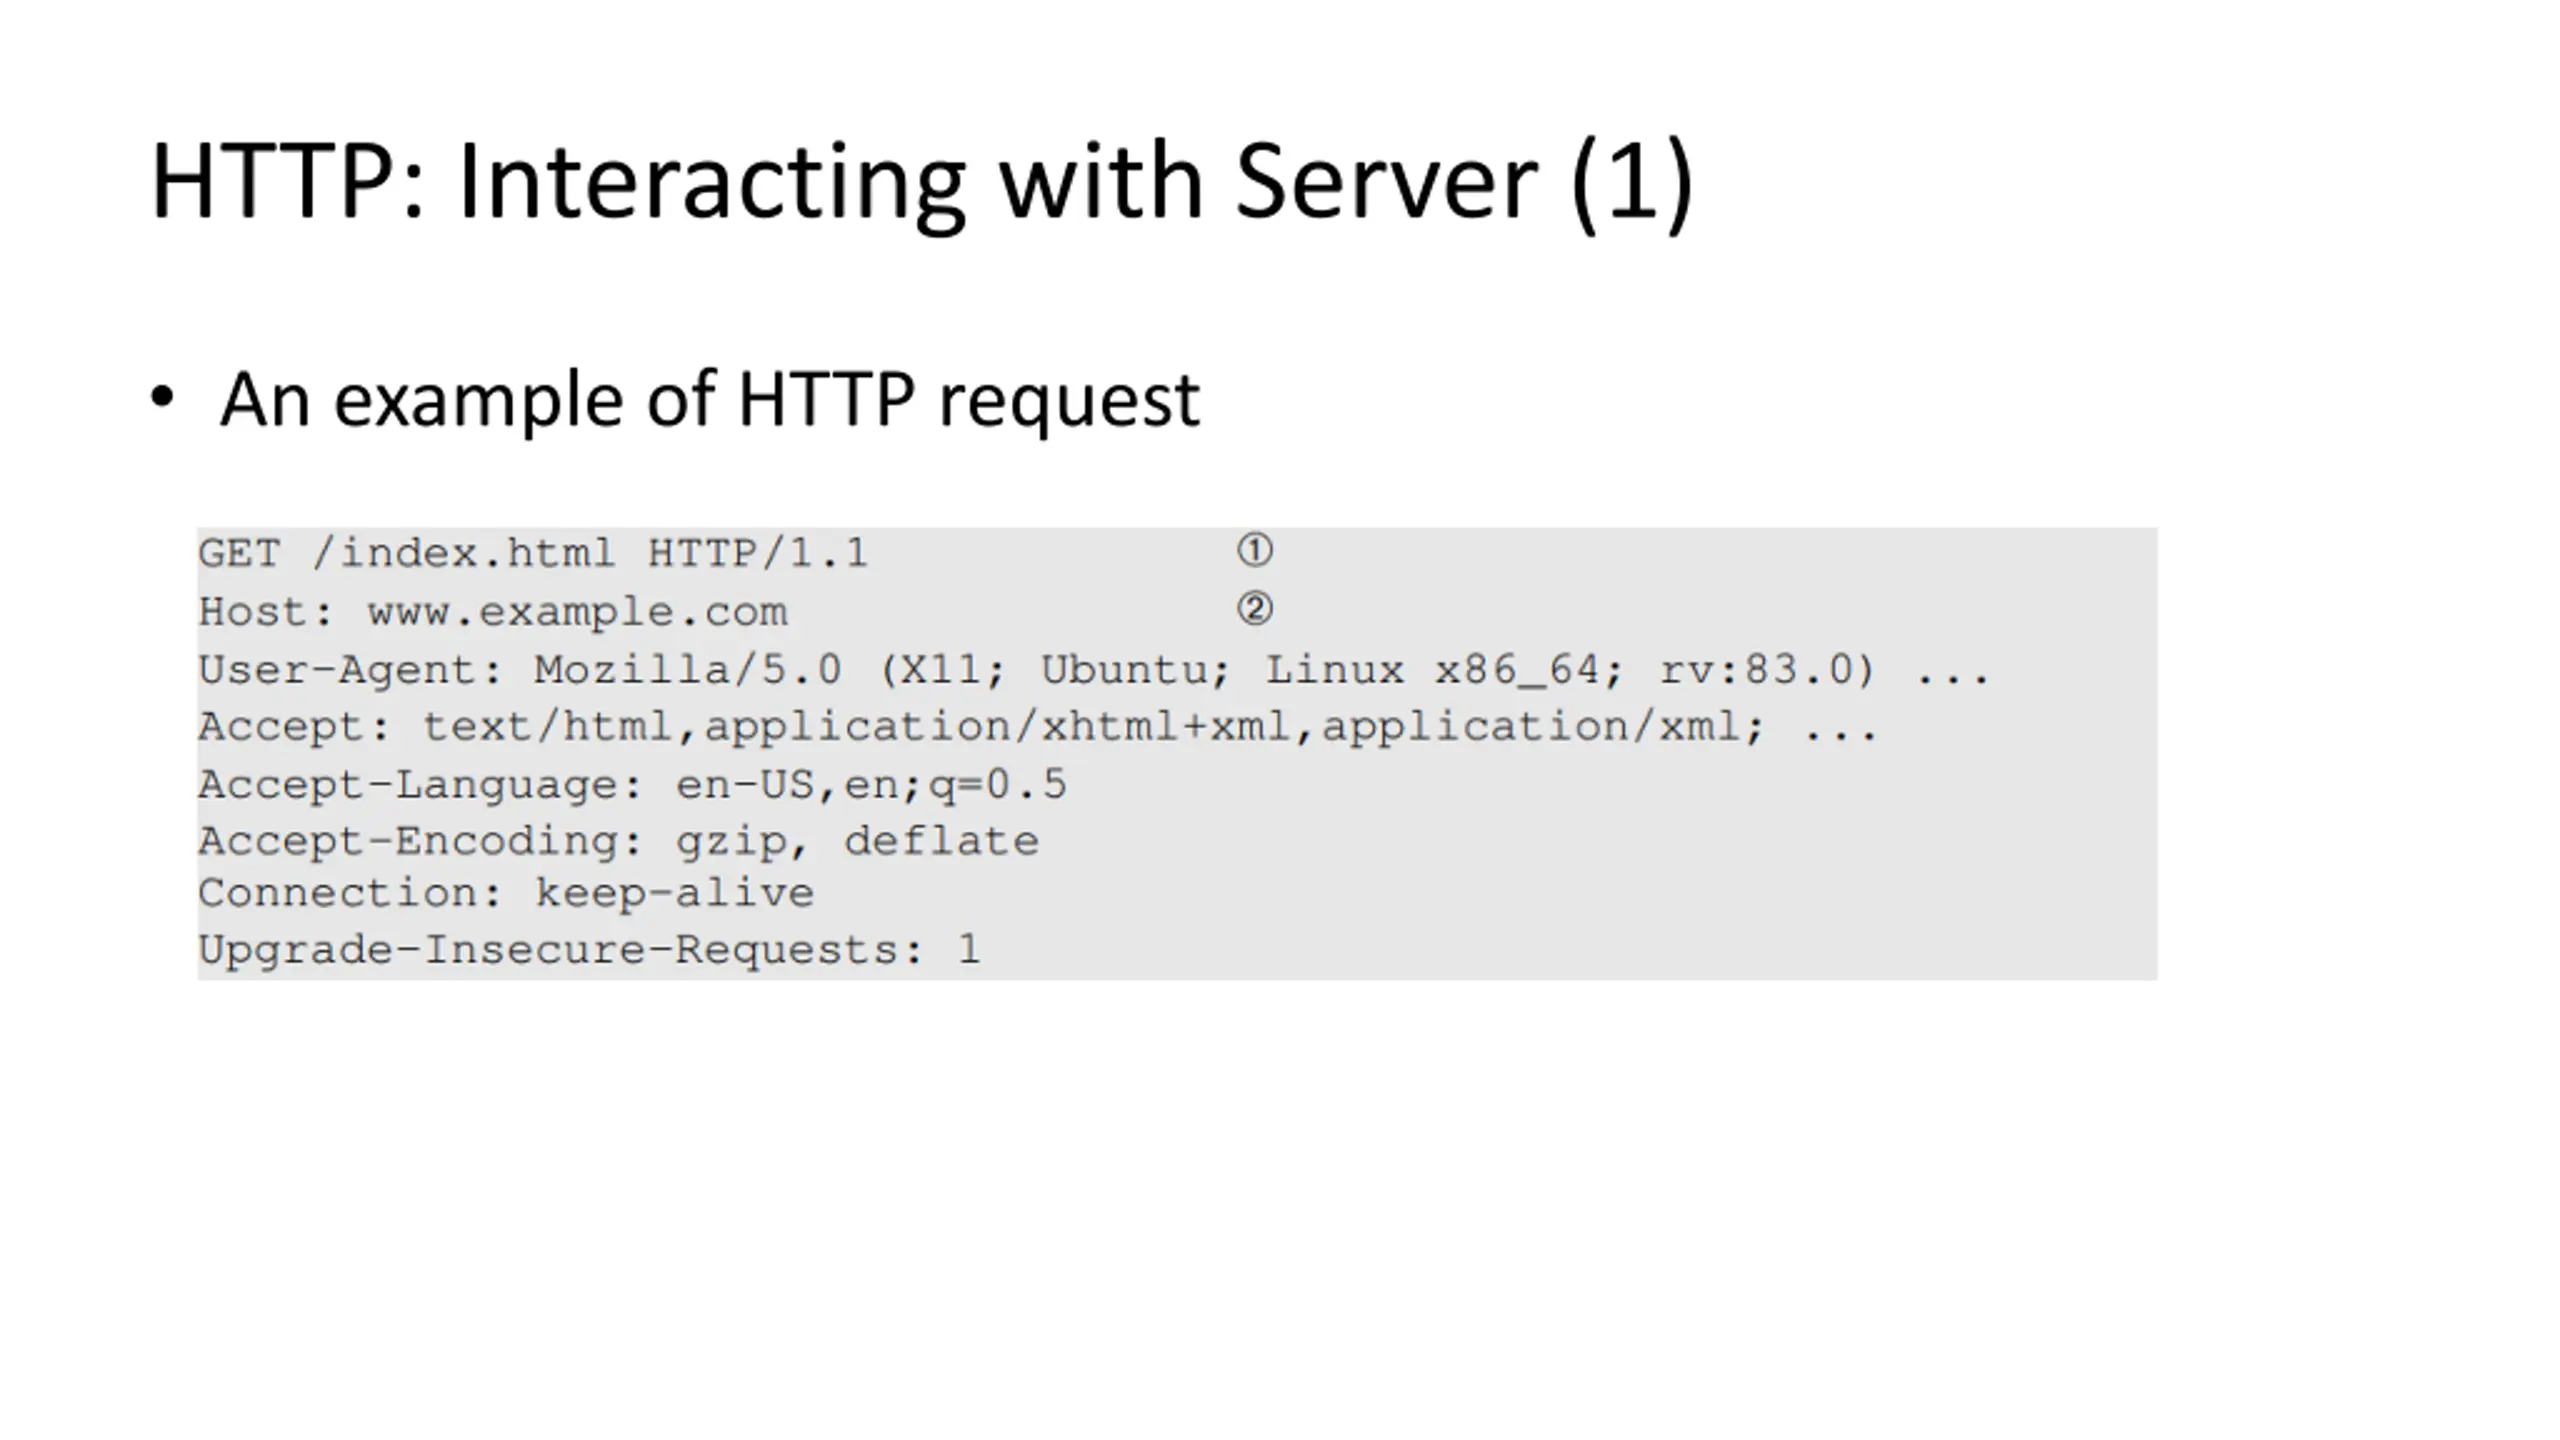Click the '/index.html' path text
The height and width of the screenshot is (1440, 2560).
pyautogui.click(x=463, y=553)
